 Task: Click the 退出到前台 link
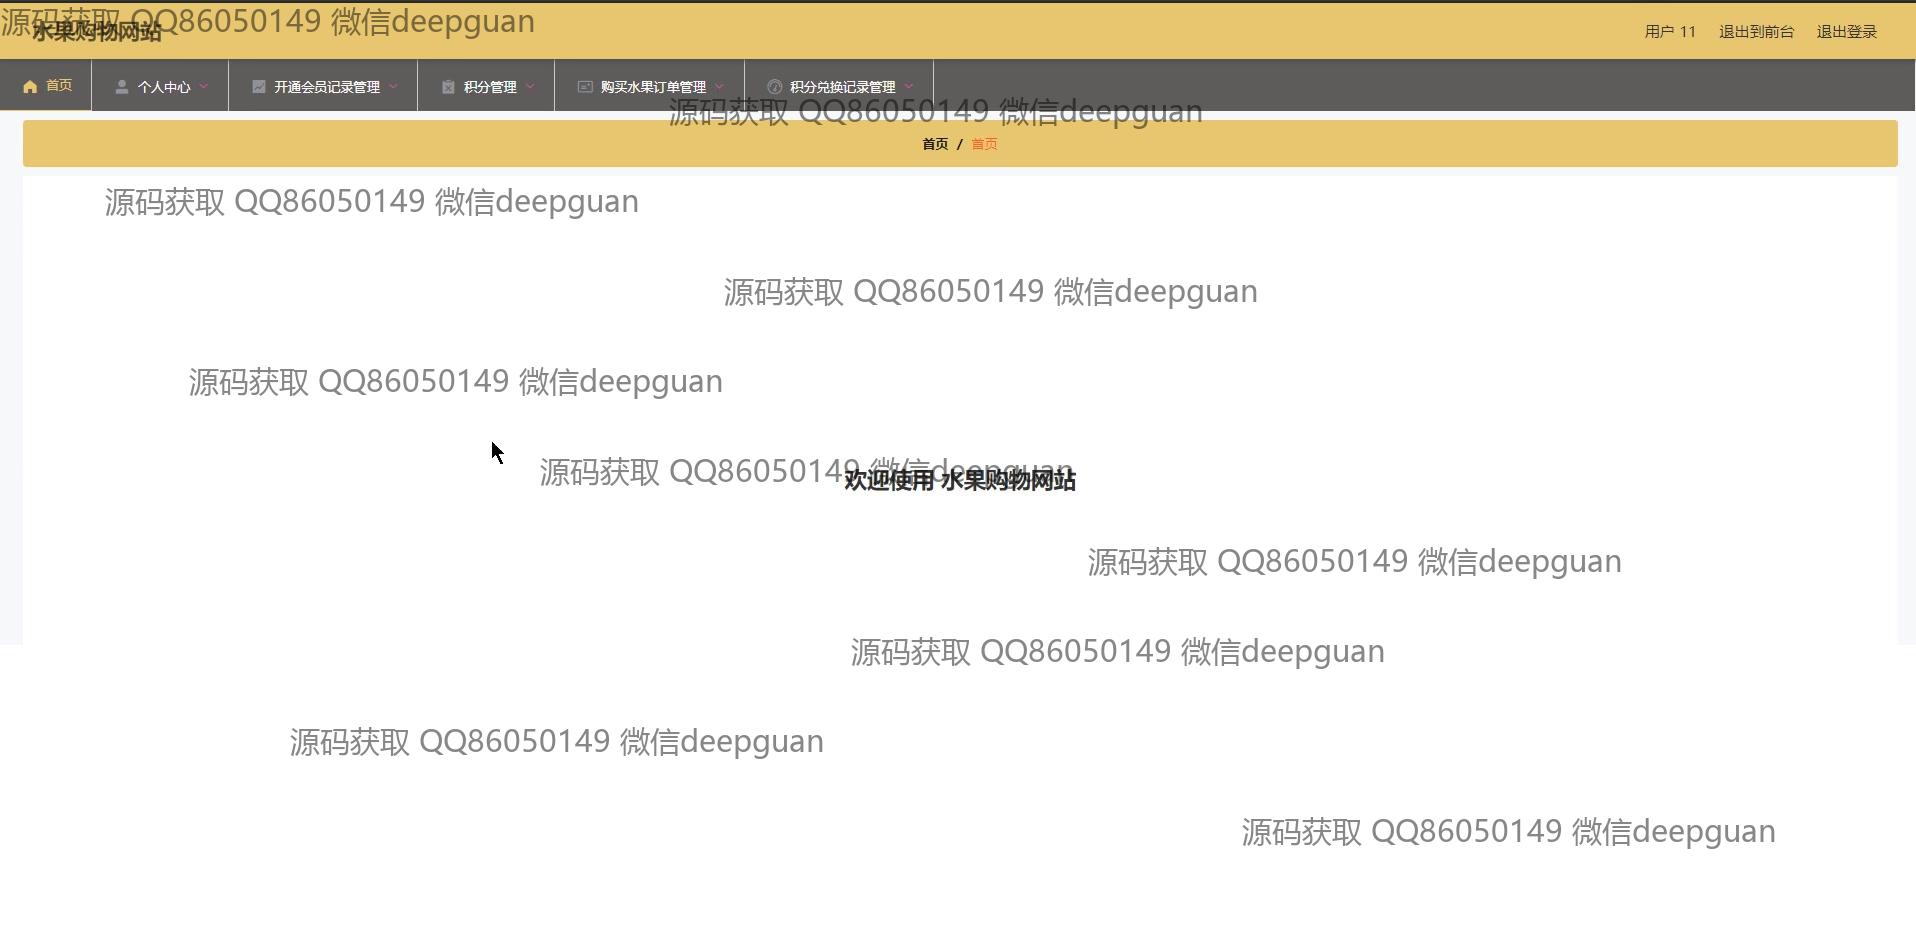[1756, 32]
